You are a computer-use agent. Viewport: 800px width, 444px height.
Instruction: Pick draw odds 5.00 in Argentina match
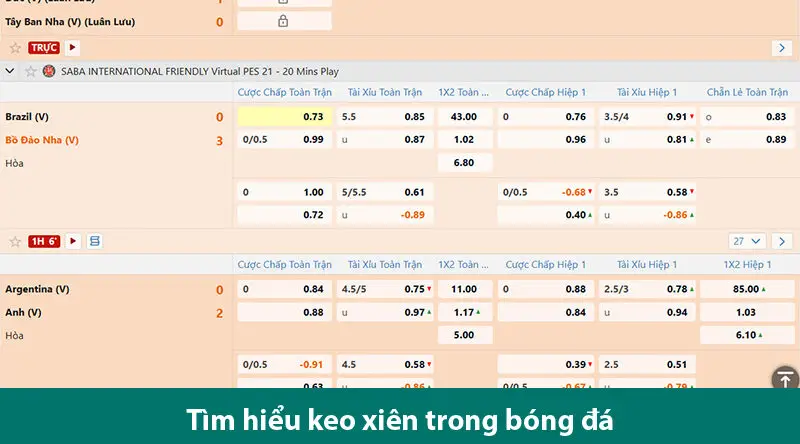pos(464,335)
